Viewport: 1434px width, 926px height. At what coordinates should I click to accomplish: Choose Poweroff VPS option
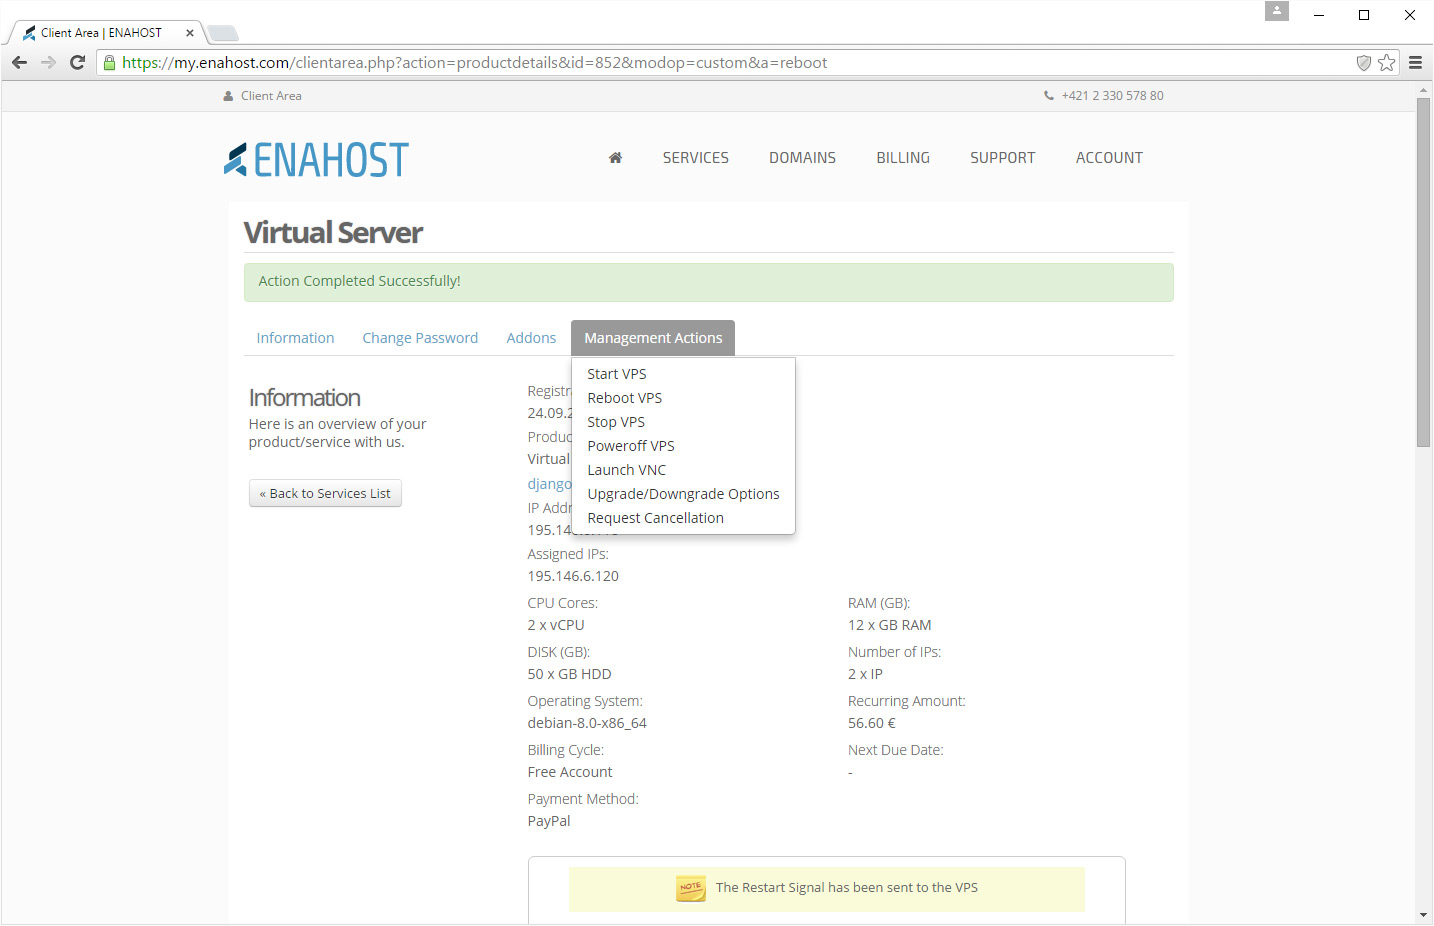click(631, 446)
